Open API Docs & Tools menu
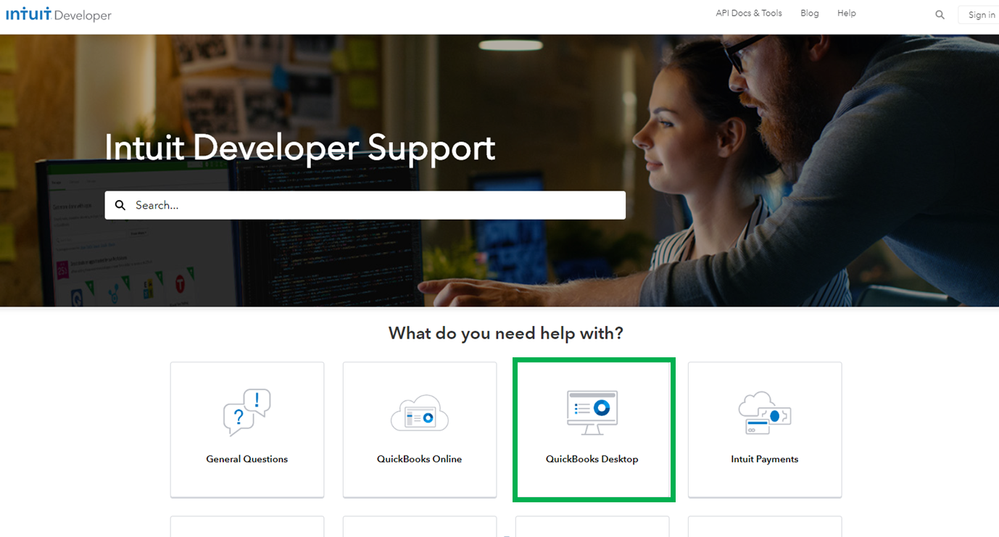The image size is (999, 537). tap(749, 13)
